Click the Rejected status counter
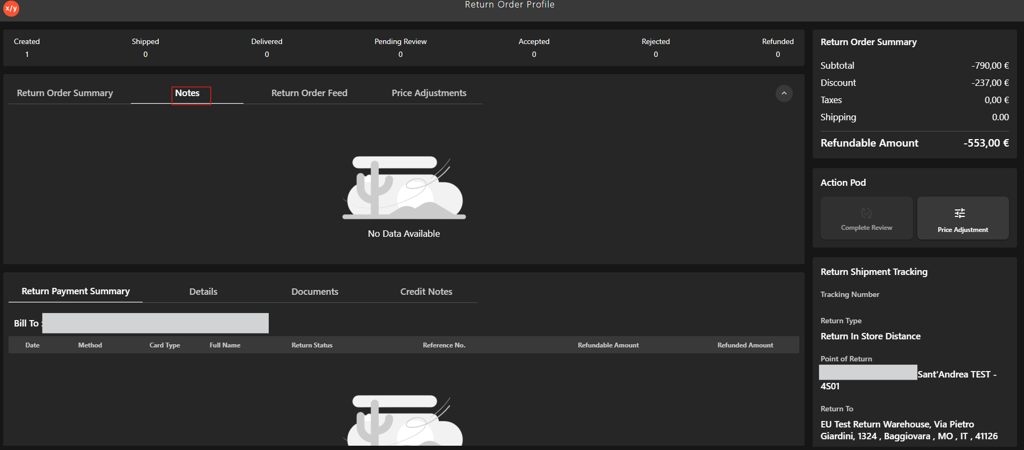1024x450 pixels. tap(656, 48)
